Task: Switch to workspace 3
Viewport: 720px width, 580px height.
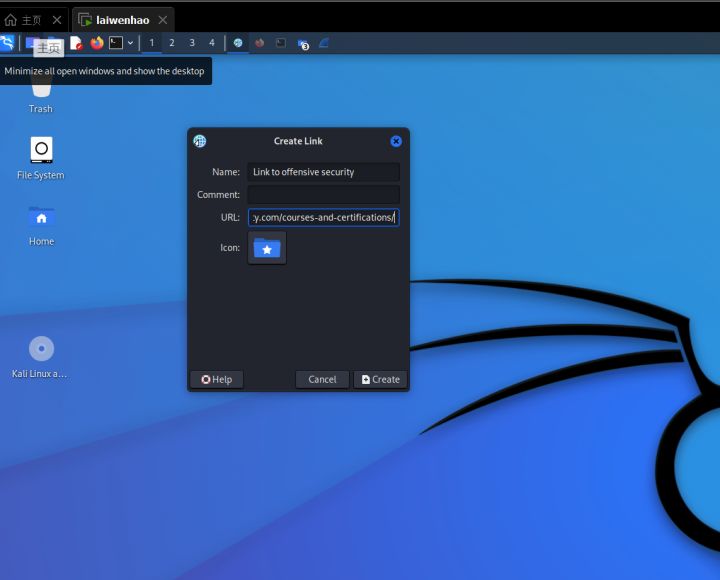Action: tap(192, 43)
